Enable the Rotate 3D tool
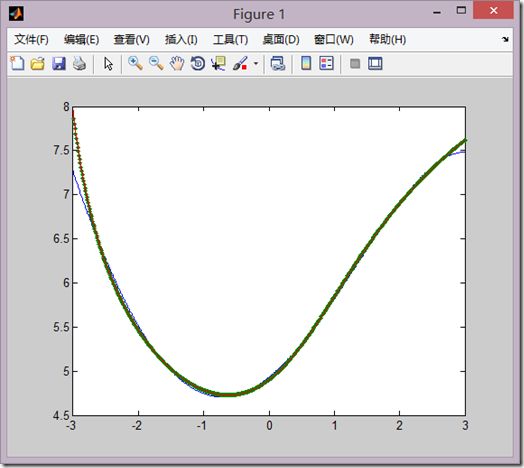524x468 pixels. [198, 63]
